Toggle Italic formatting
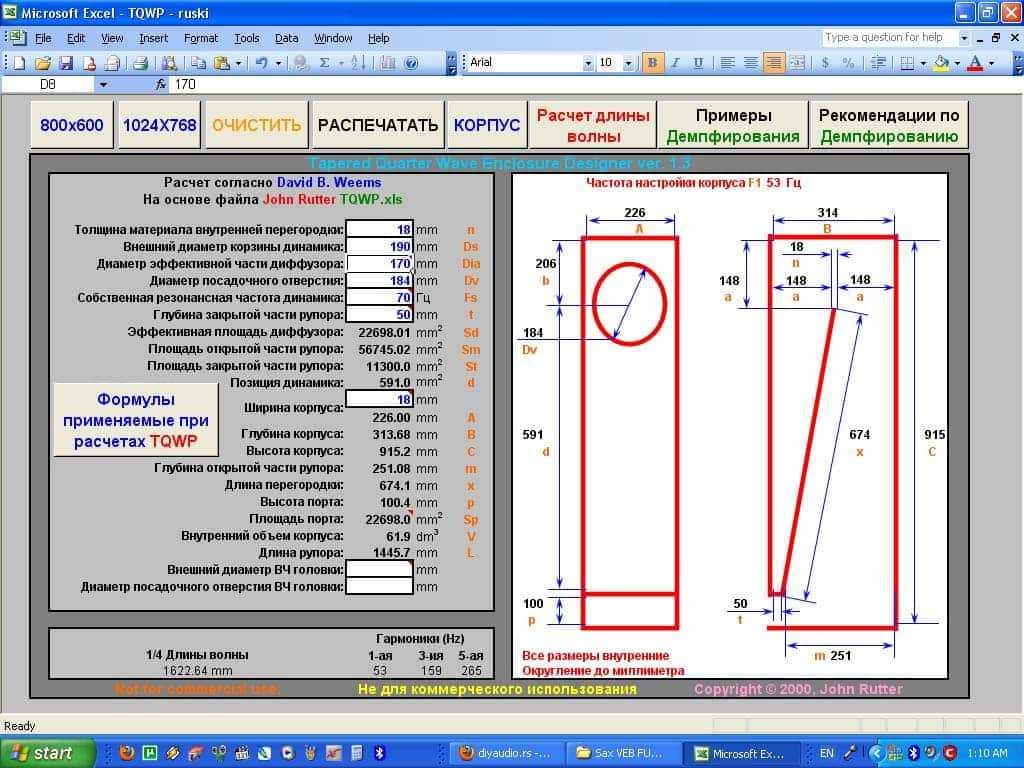The image size is (1024, 768). coord(675,63)
